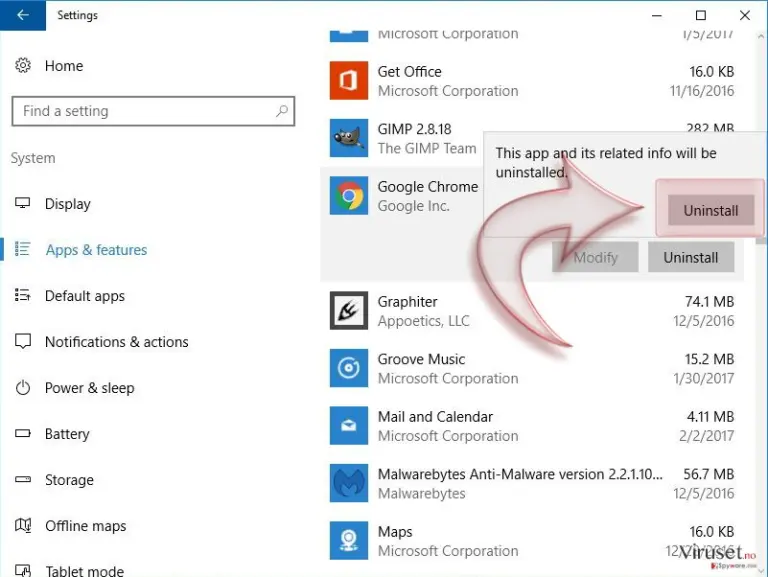The height and width of the screenshot is (577, 768).
Task: Go to Power & sleep settings
Action: [89, 388]
